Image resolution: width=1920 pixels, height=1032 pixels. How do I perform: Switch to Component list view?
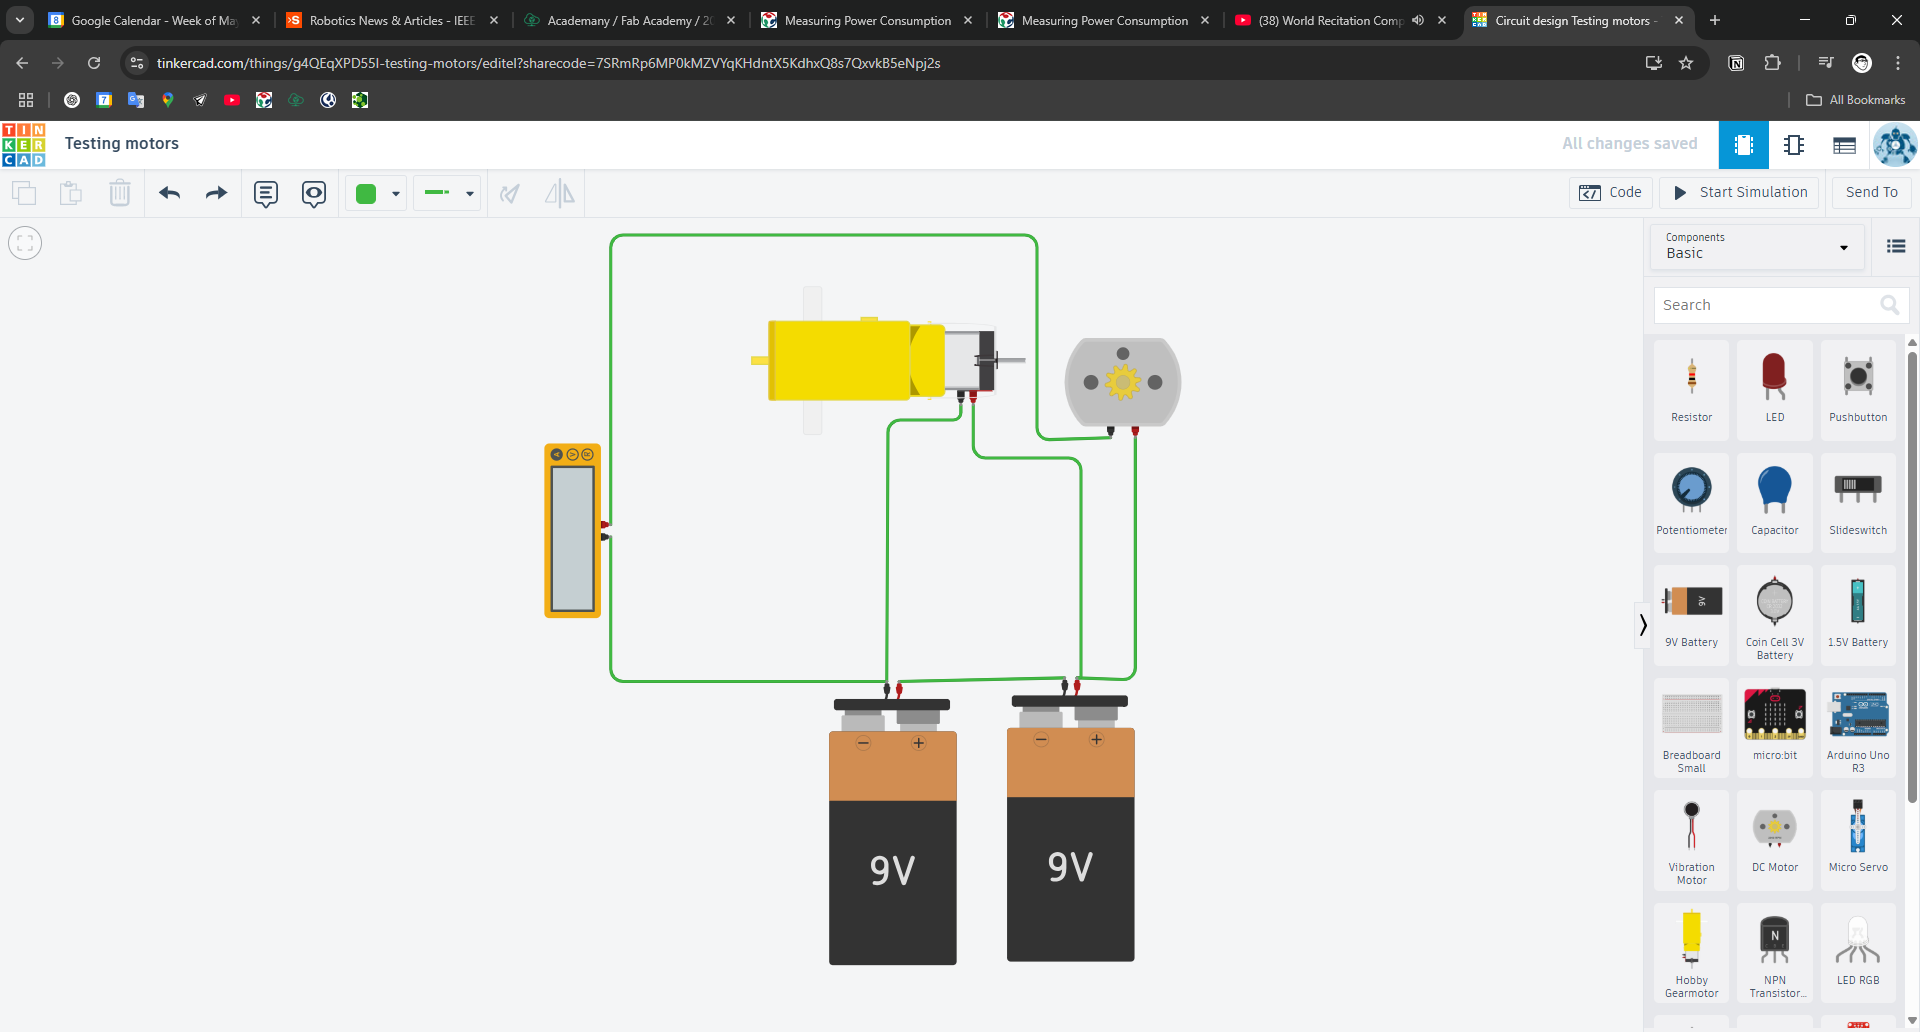(1845, 145)
